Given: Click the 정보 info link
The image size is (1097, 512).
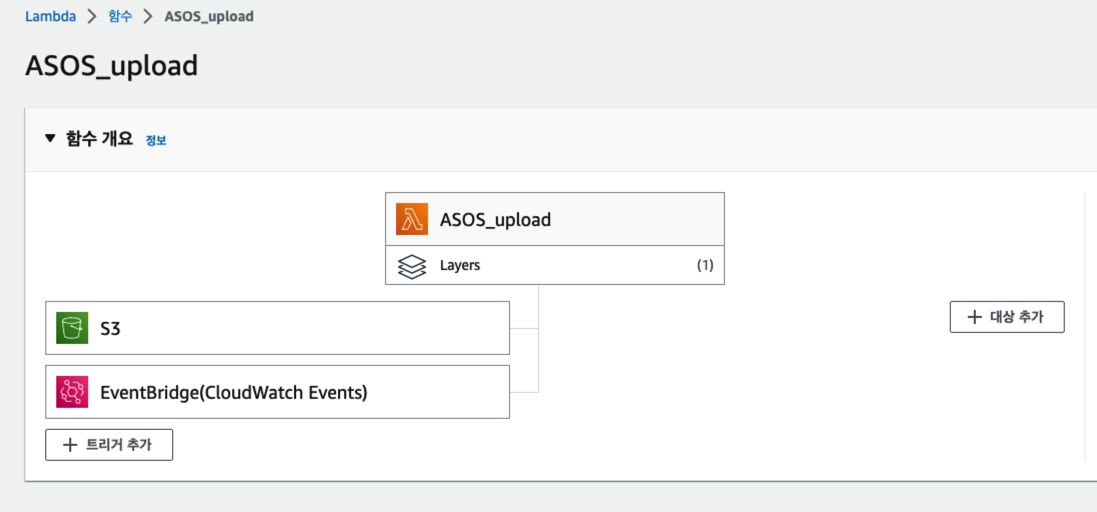Looking at the screenshot, I should pos(156,140).
